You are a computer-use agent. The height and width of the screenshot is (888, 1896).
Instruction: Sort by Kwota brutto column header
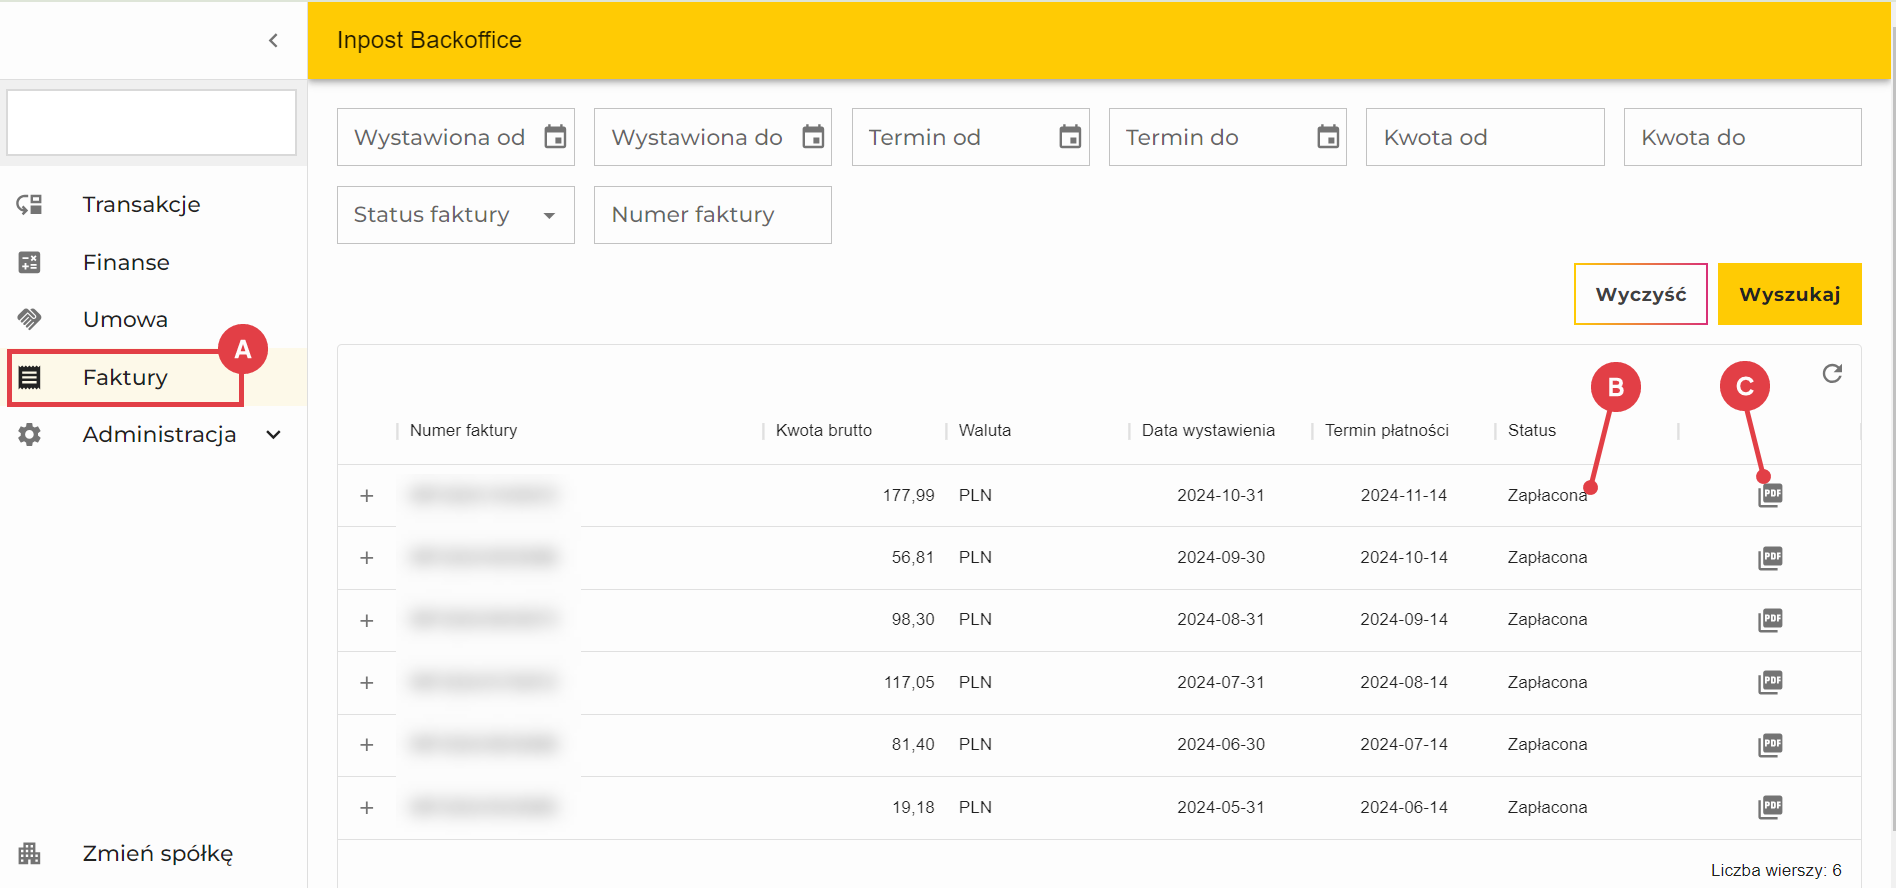pyautogui.click(x=824, y=430)
